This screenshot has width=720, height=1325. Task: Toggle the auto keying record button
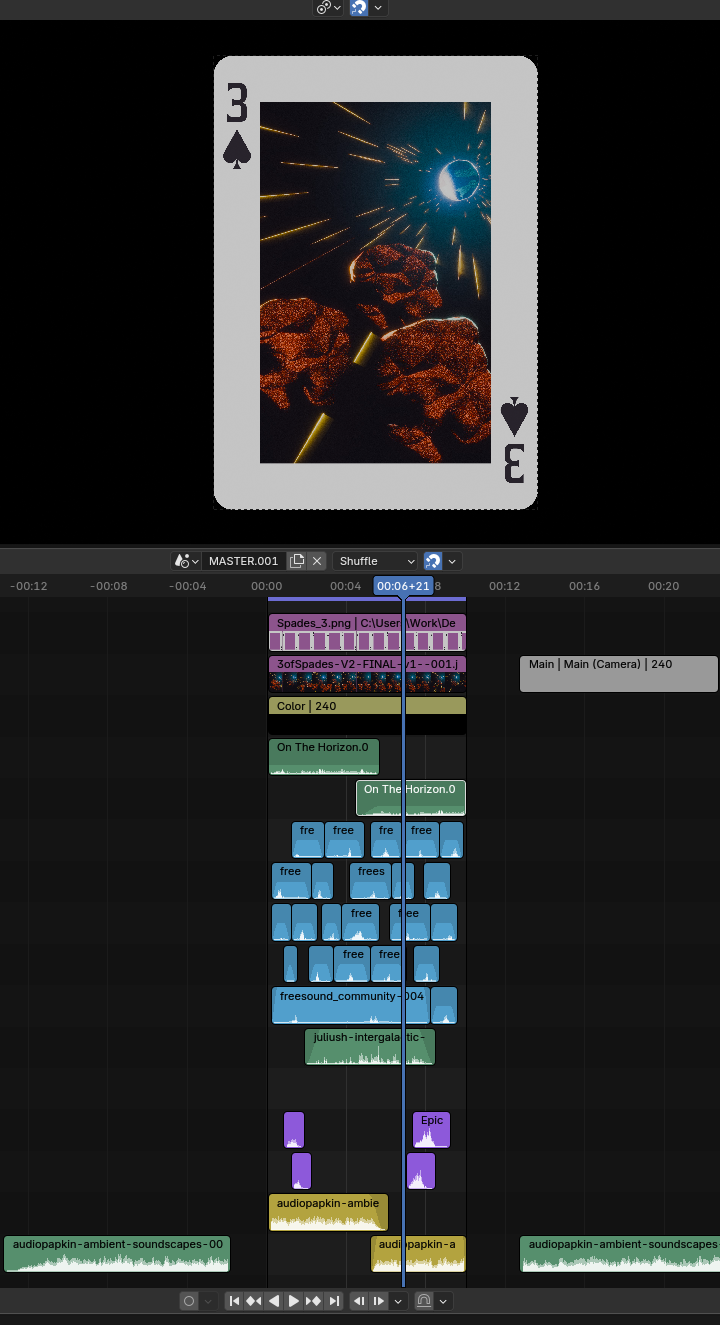click(189, 1301)
